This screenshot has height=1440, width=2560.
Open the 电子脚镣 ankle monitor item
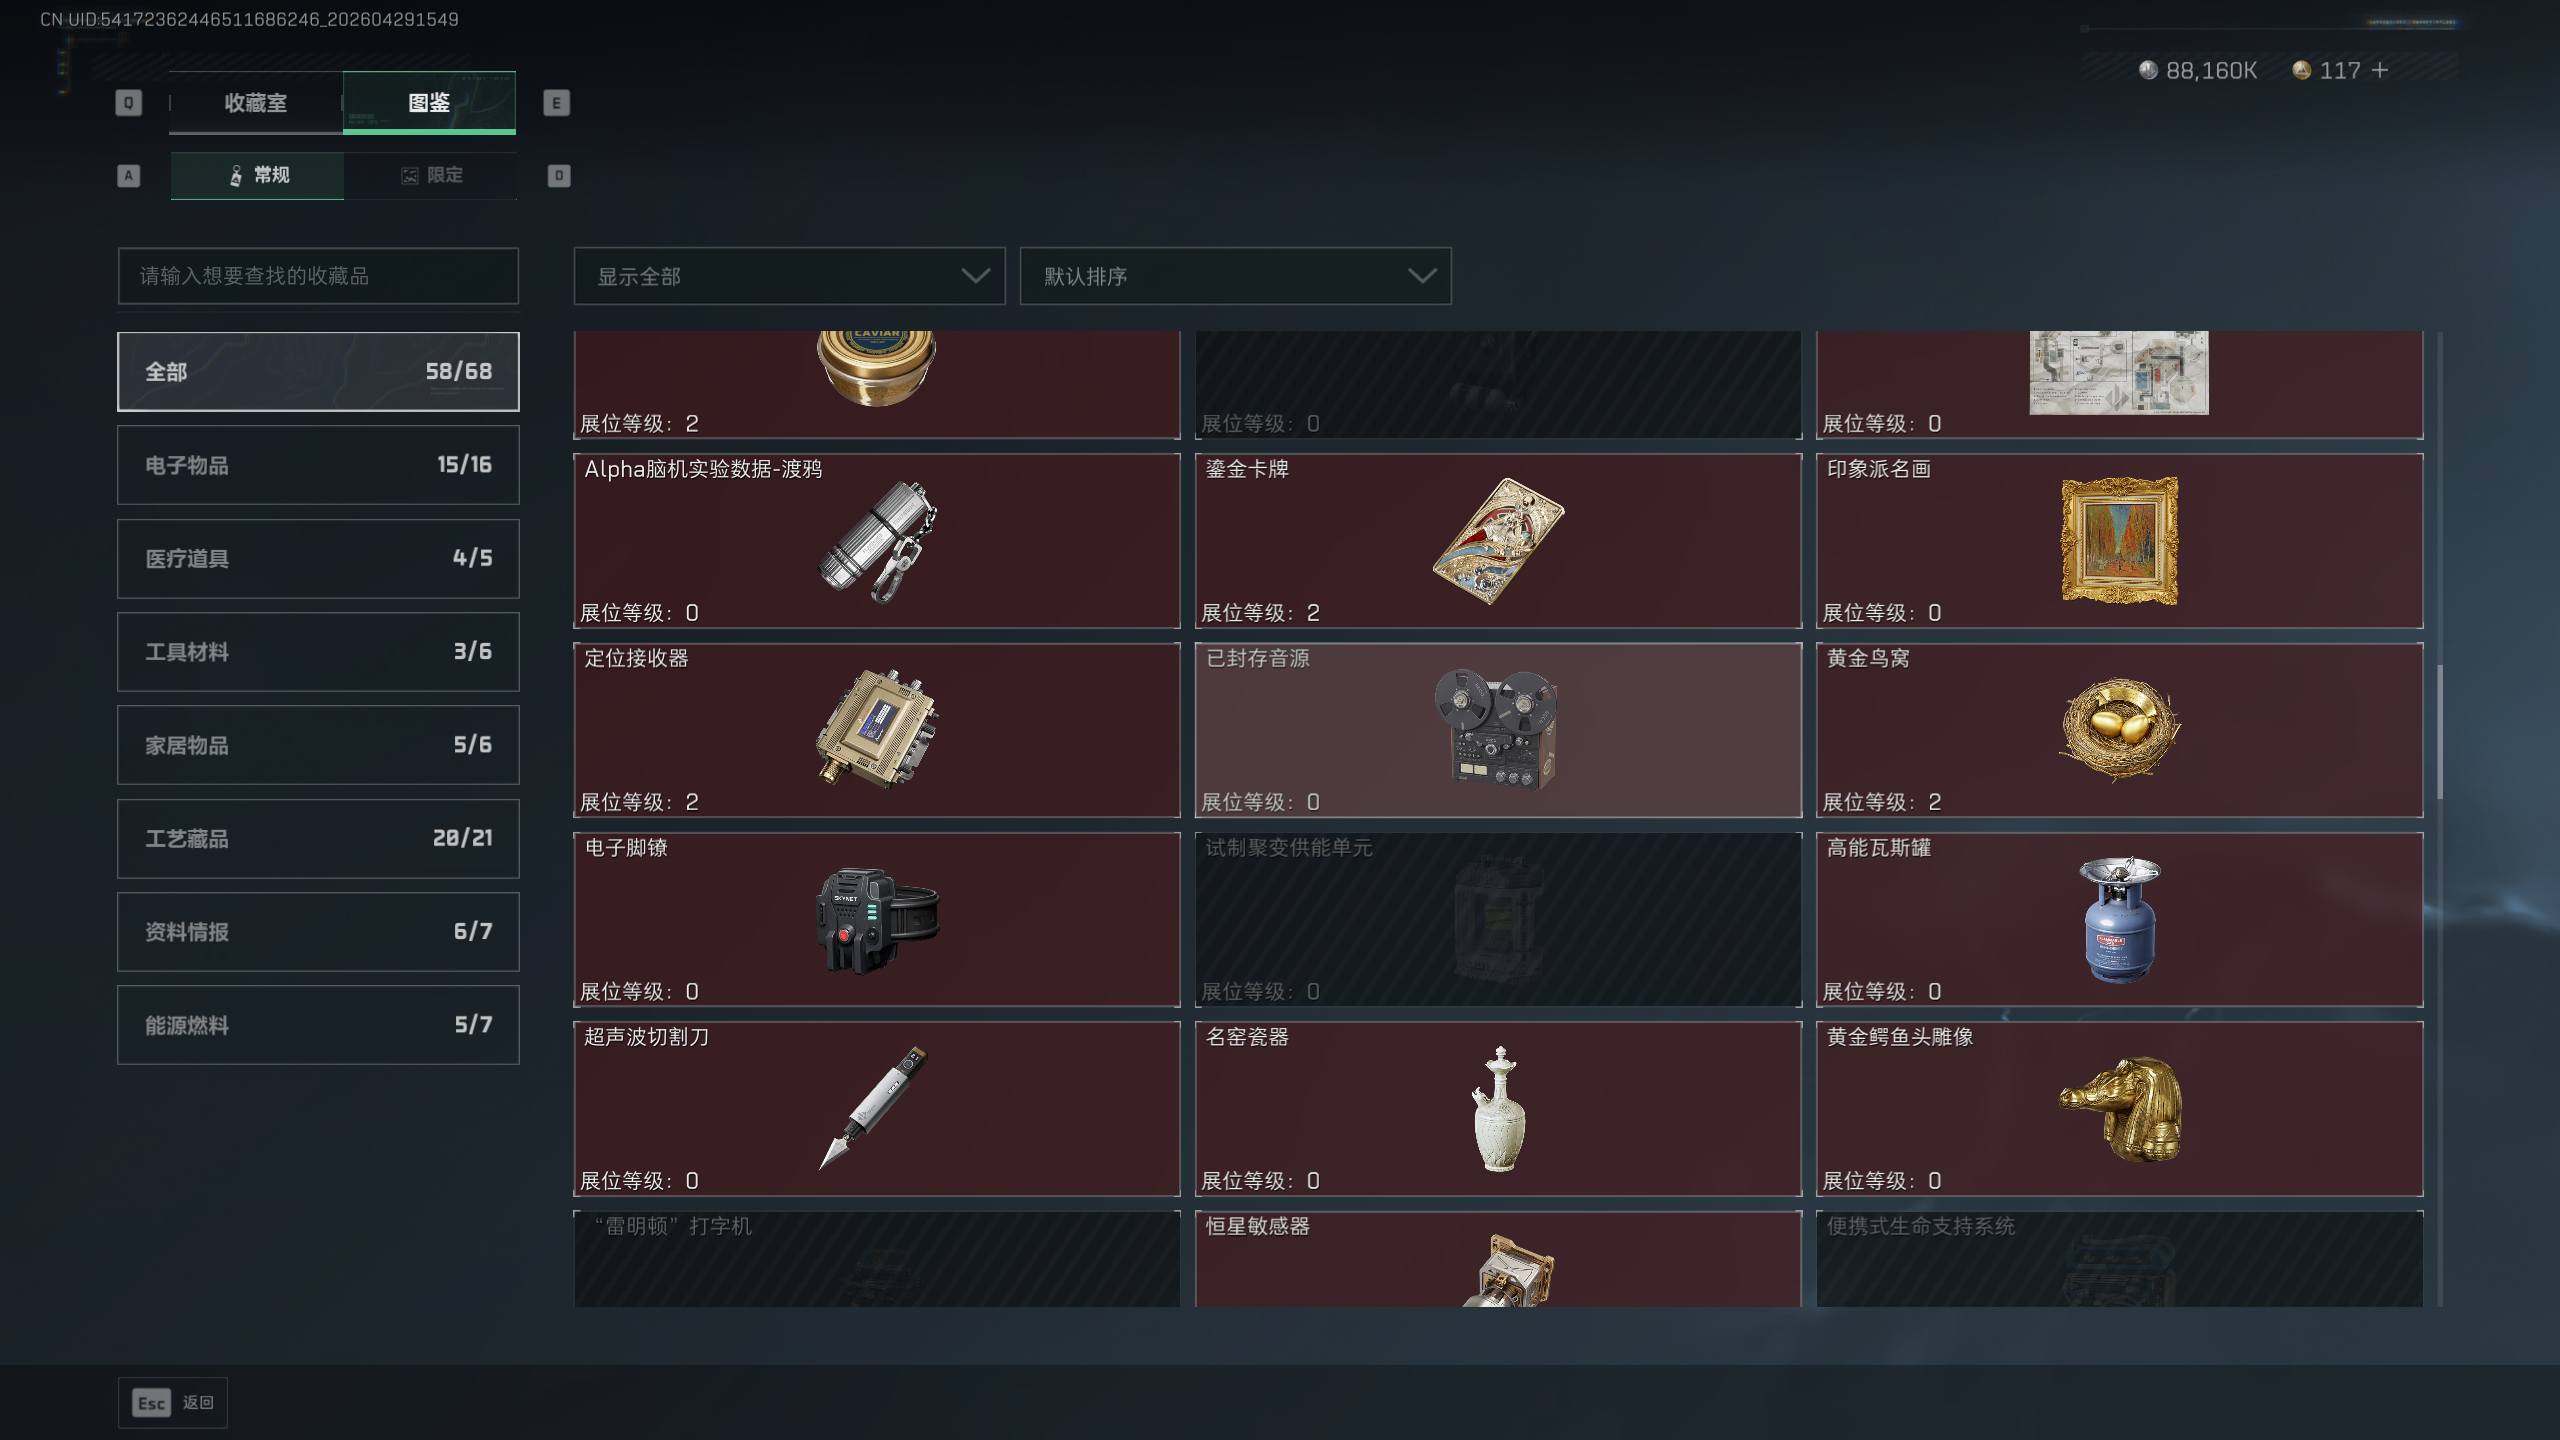[877, 919]
